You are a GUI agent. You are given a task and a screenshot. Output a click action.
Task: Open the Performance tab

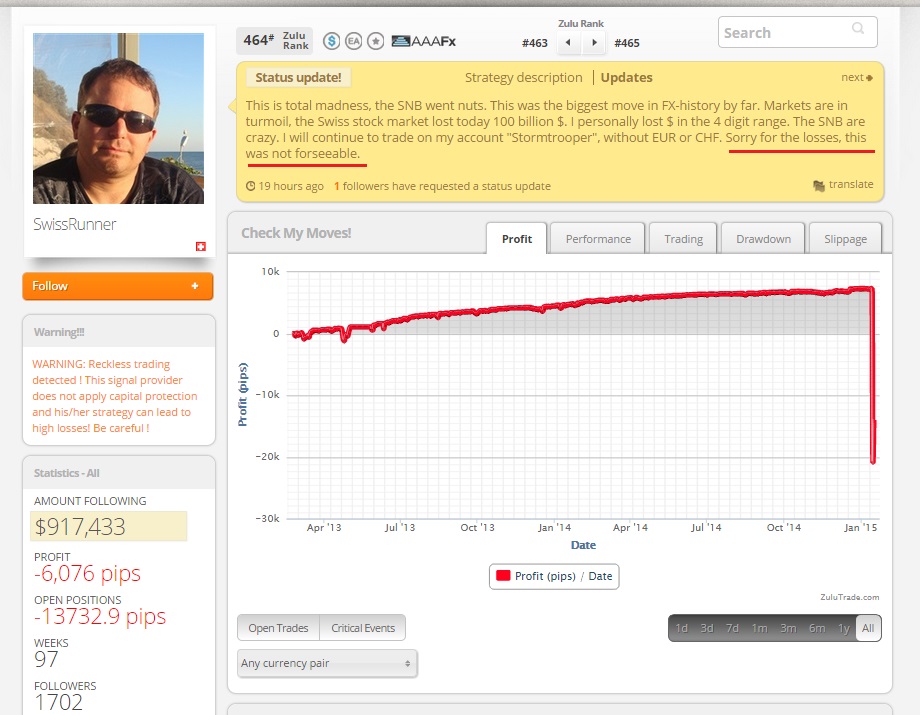(598, 239)
